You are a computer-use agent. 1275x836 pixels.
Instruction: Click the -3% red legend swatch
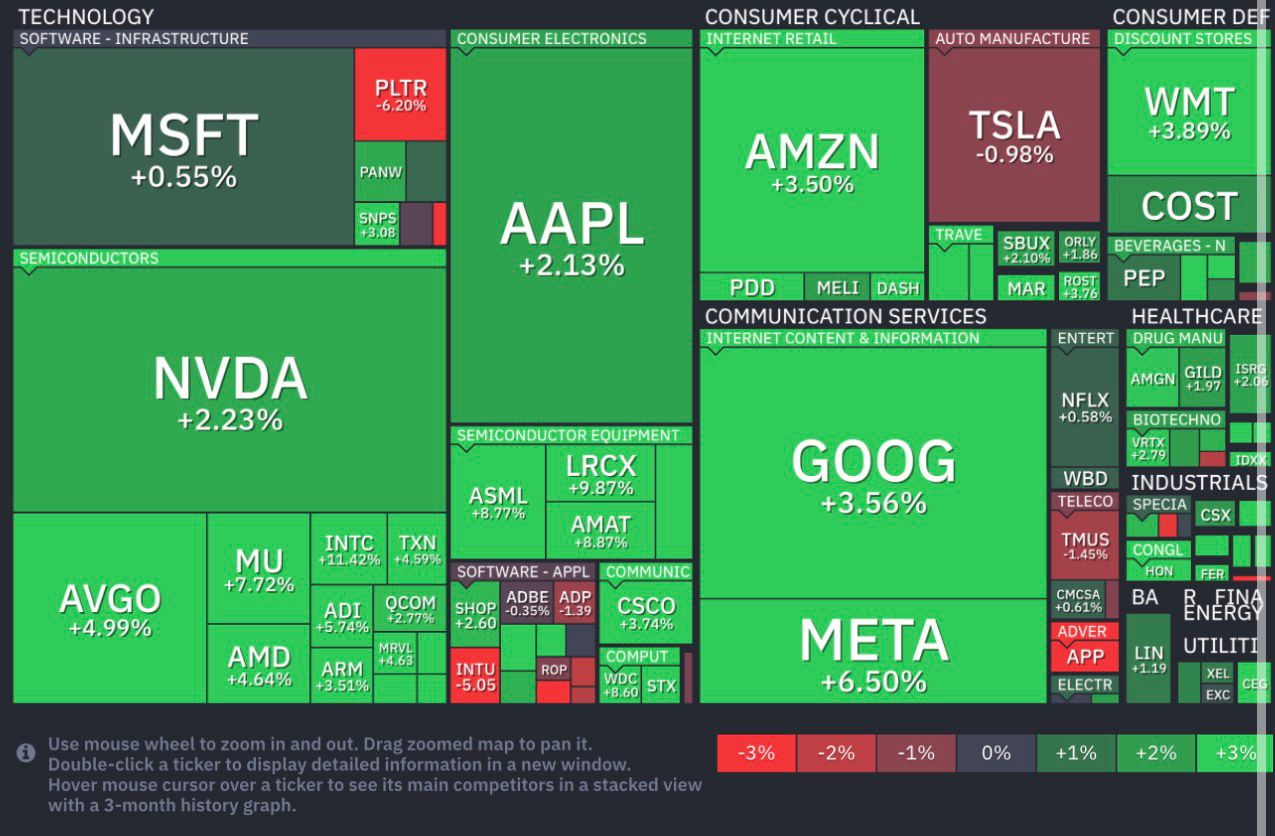click(x=756, y=753)
